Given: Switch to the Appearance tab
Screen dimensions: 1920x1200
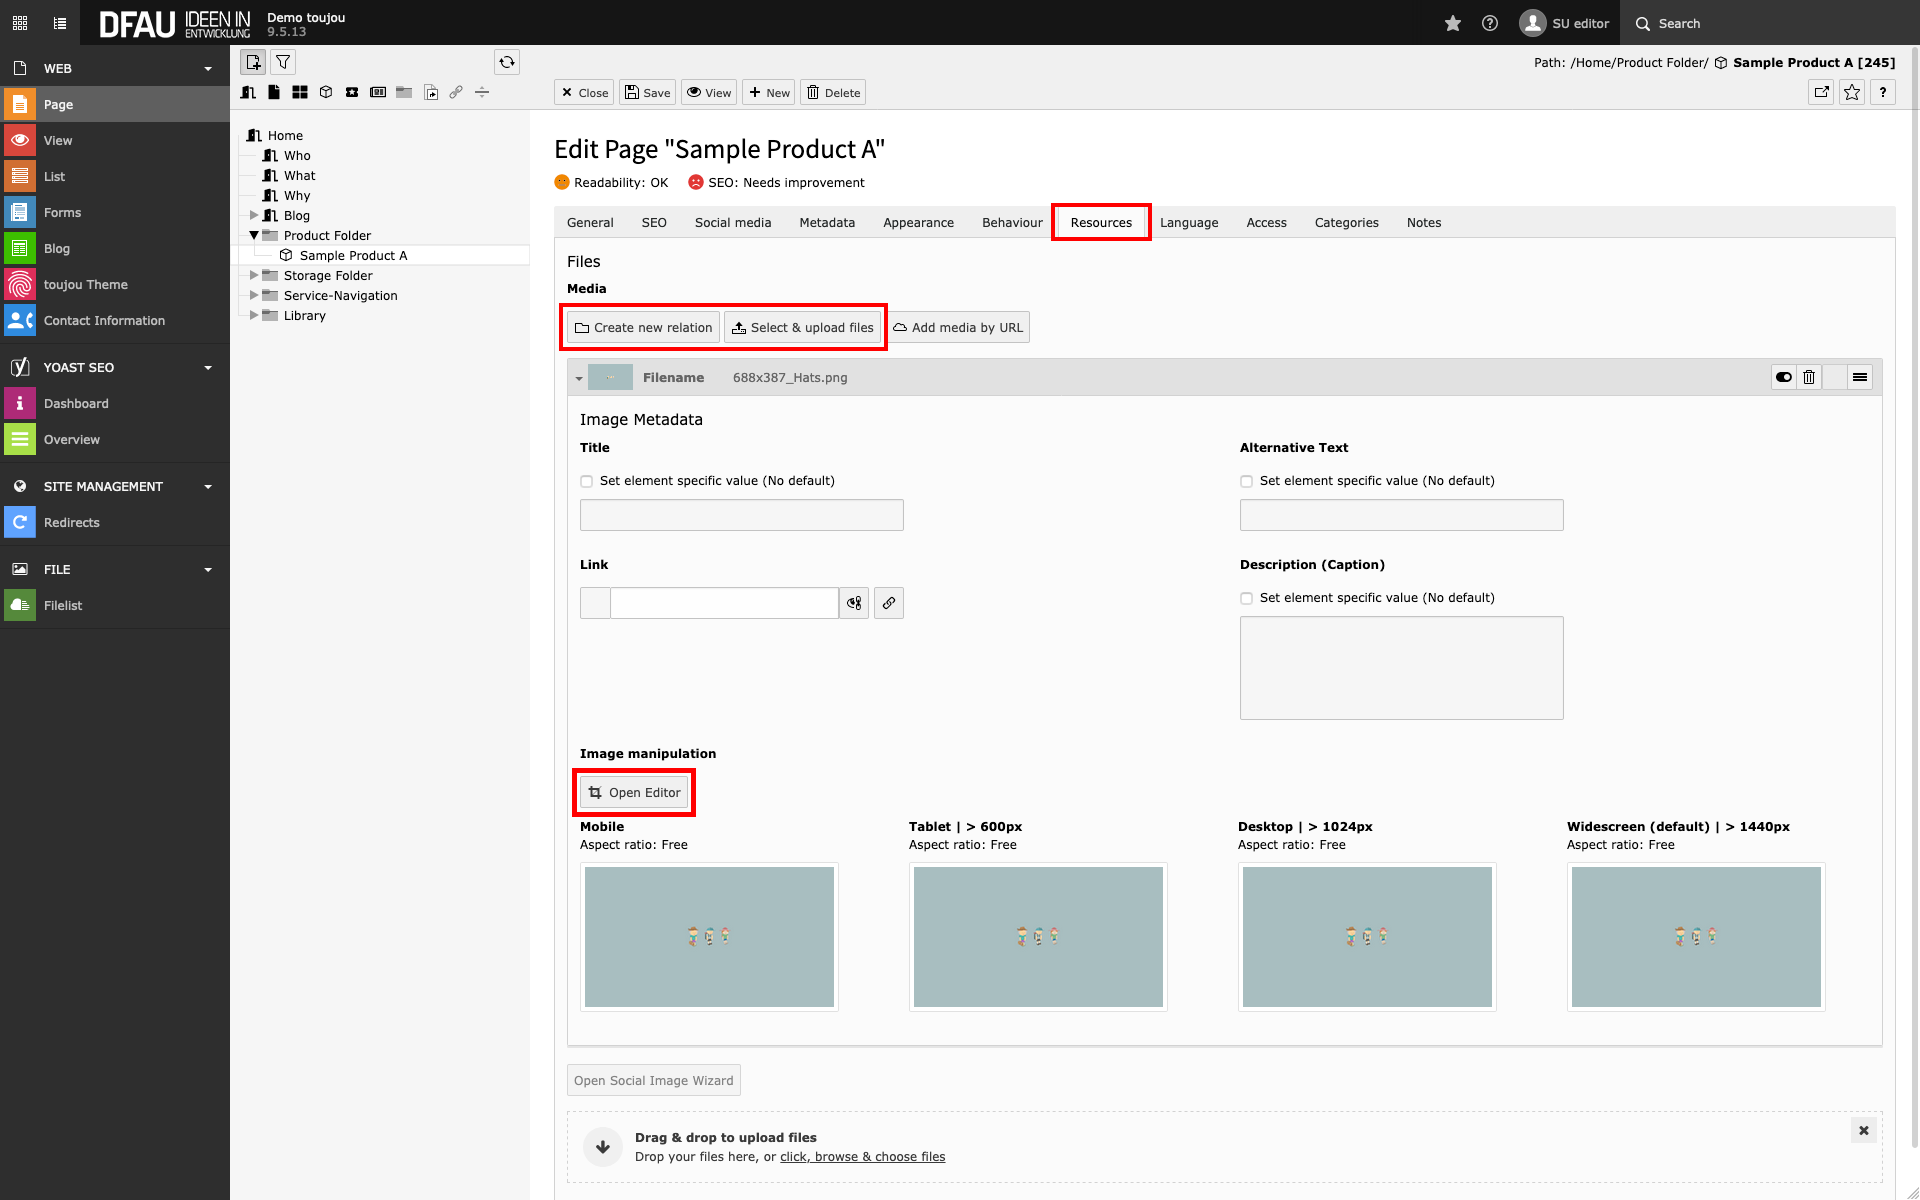Looking at the screenshot, I should (x=917, y=222).
